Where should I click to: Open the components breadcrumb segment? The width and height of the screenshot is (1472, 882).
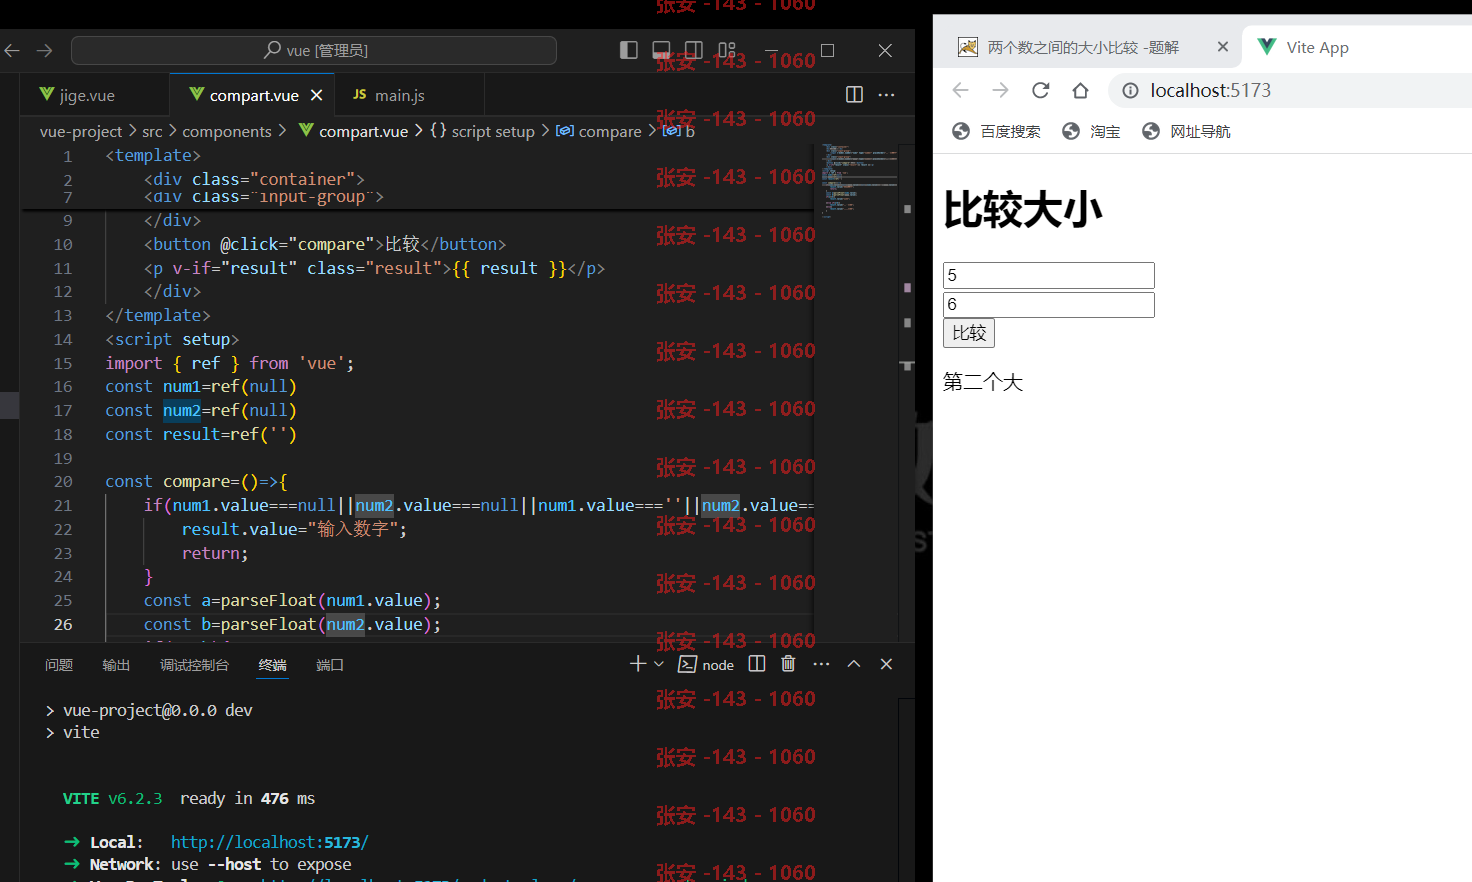pos(227,131)
